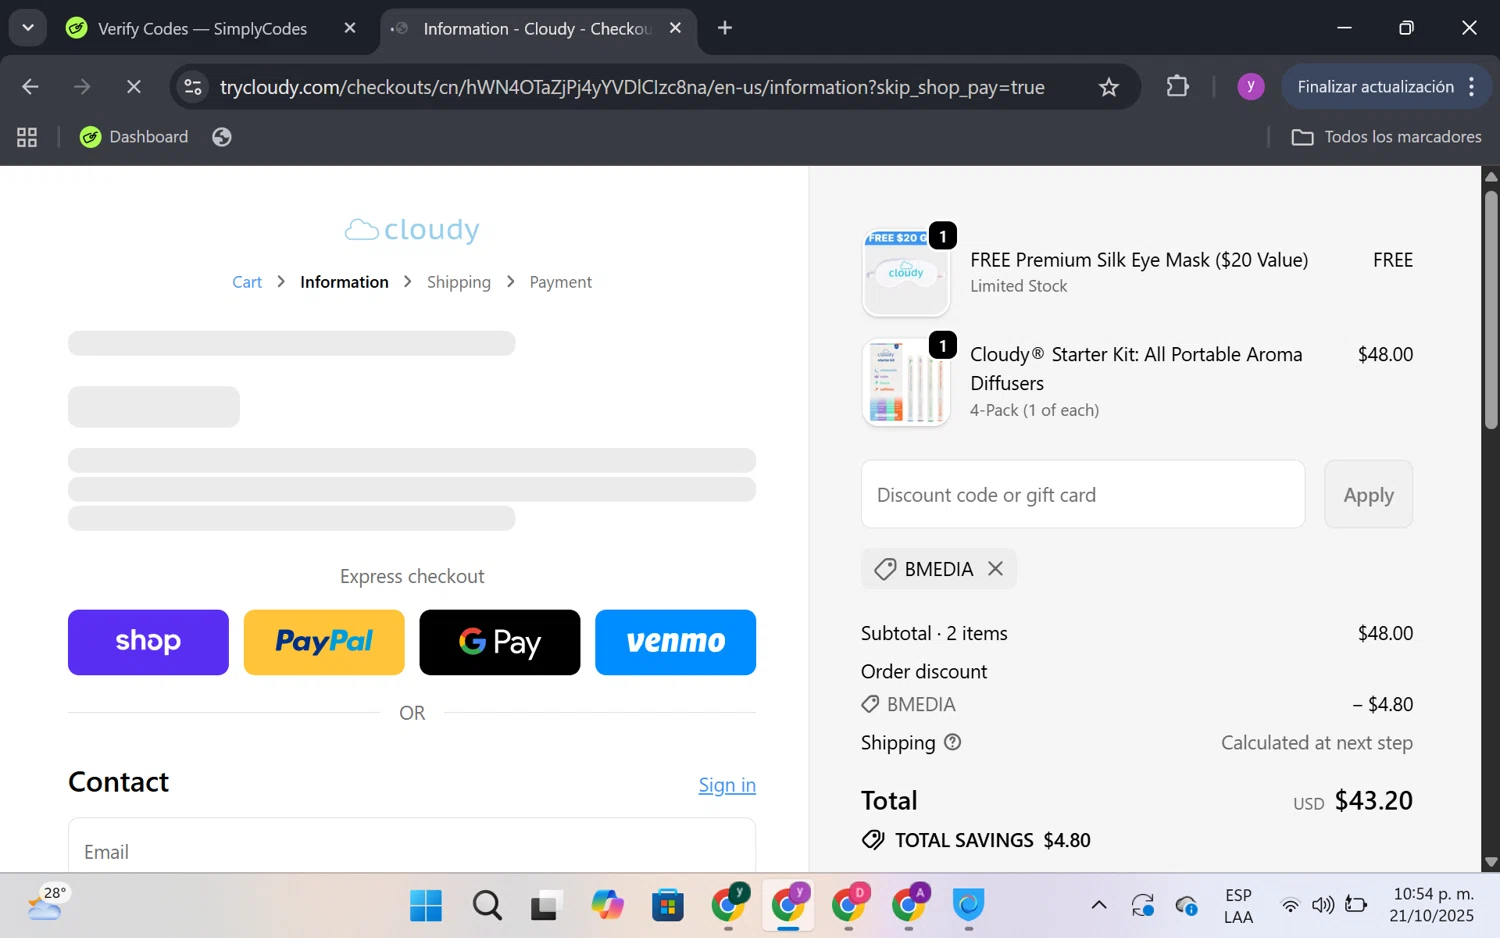The width and height of the screenshot is (1500, 938).
Task: Select the Shipping breadcrumb step
Action: point(459,282)
